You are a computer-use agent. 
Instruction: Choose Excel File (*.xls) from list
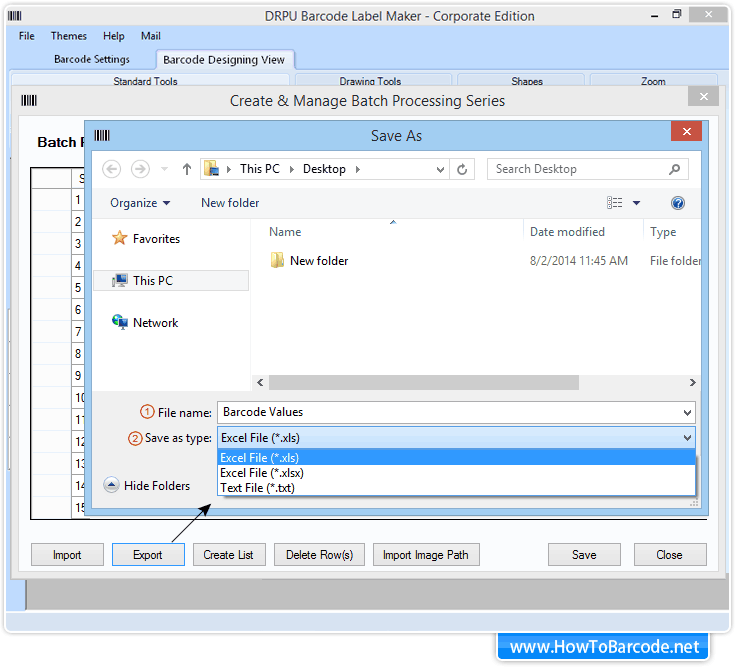point(457,457)
